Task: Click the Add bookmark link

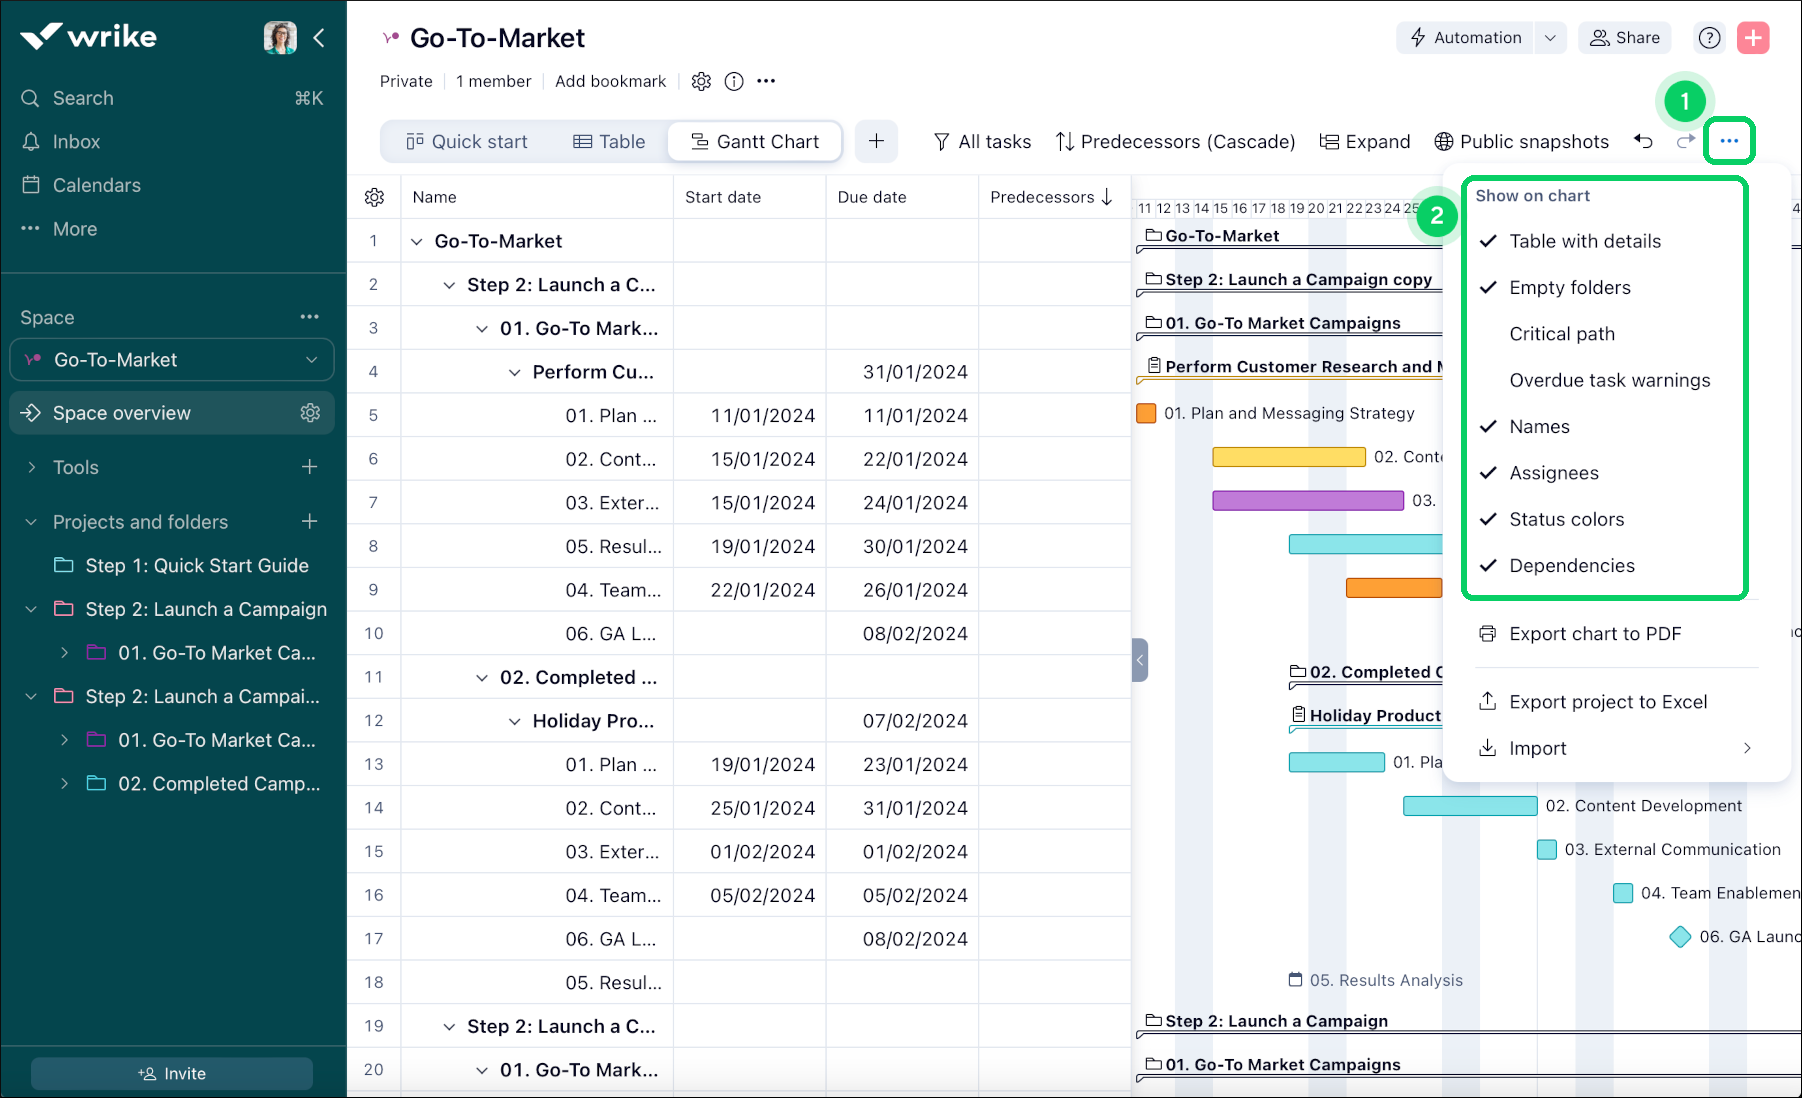Action: click(x=610, y=81)
